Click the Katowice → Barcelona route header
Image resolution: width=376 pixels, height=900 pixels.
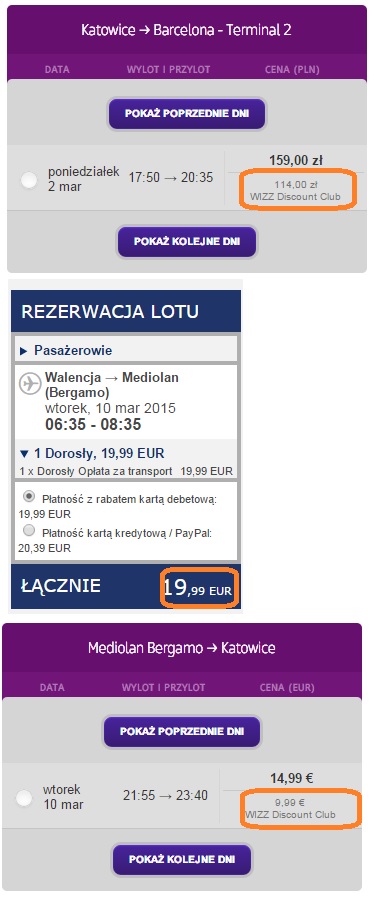(x=187, y=30)
